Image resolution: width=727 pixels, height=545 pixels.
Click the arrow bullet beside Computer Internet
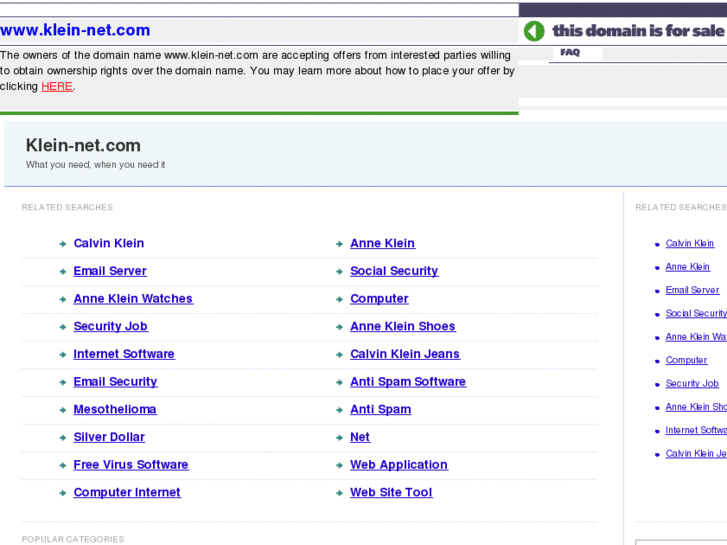[63, 494]
